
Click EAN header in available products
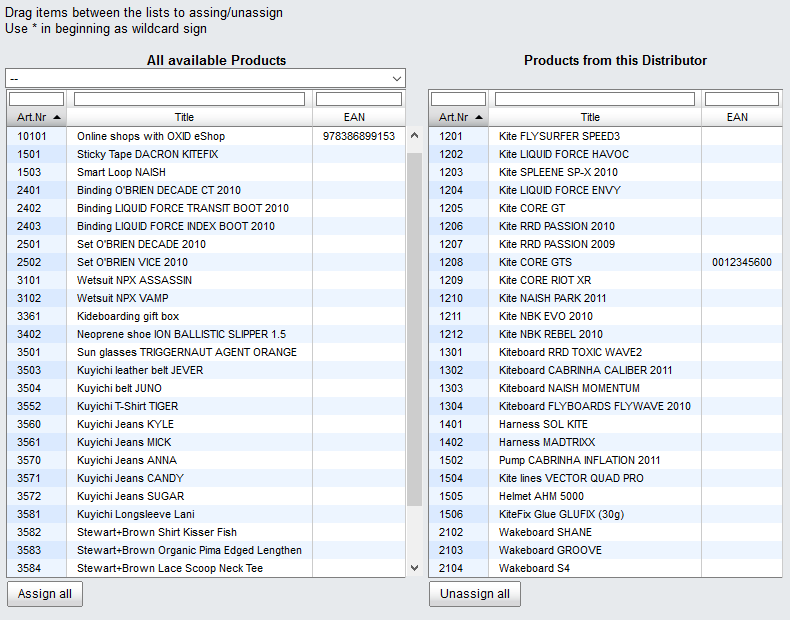tap(359, 117)
